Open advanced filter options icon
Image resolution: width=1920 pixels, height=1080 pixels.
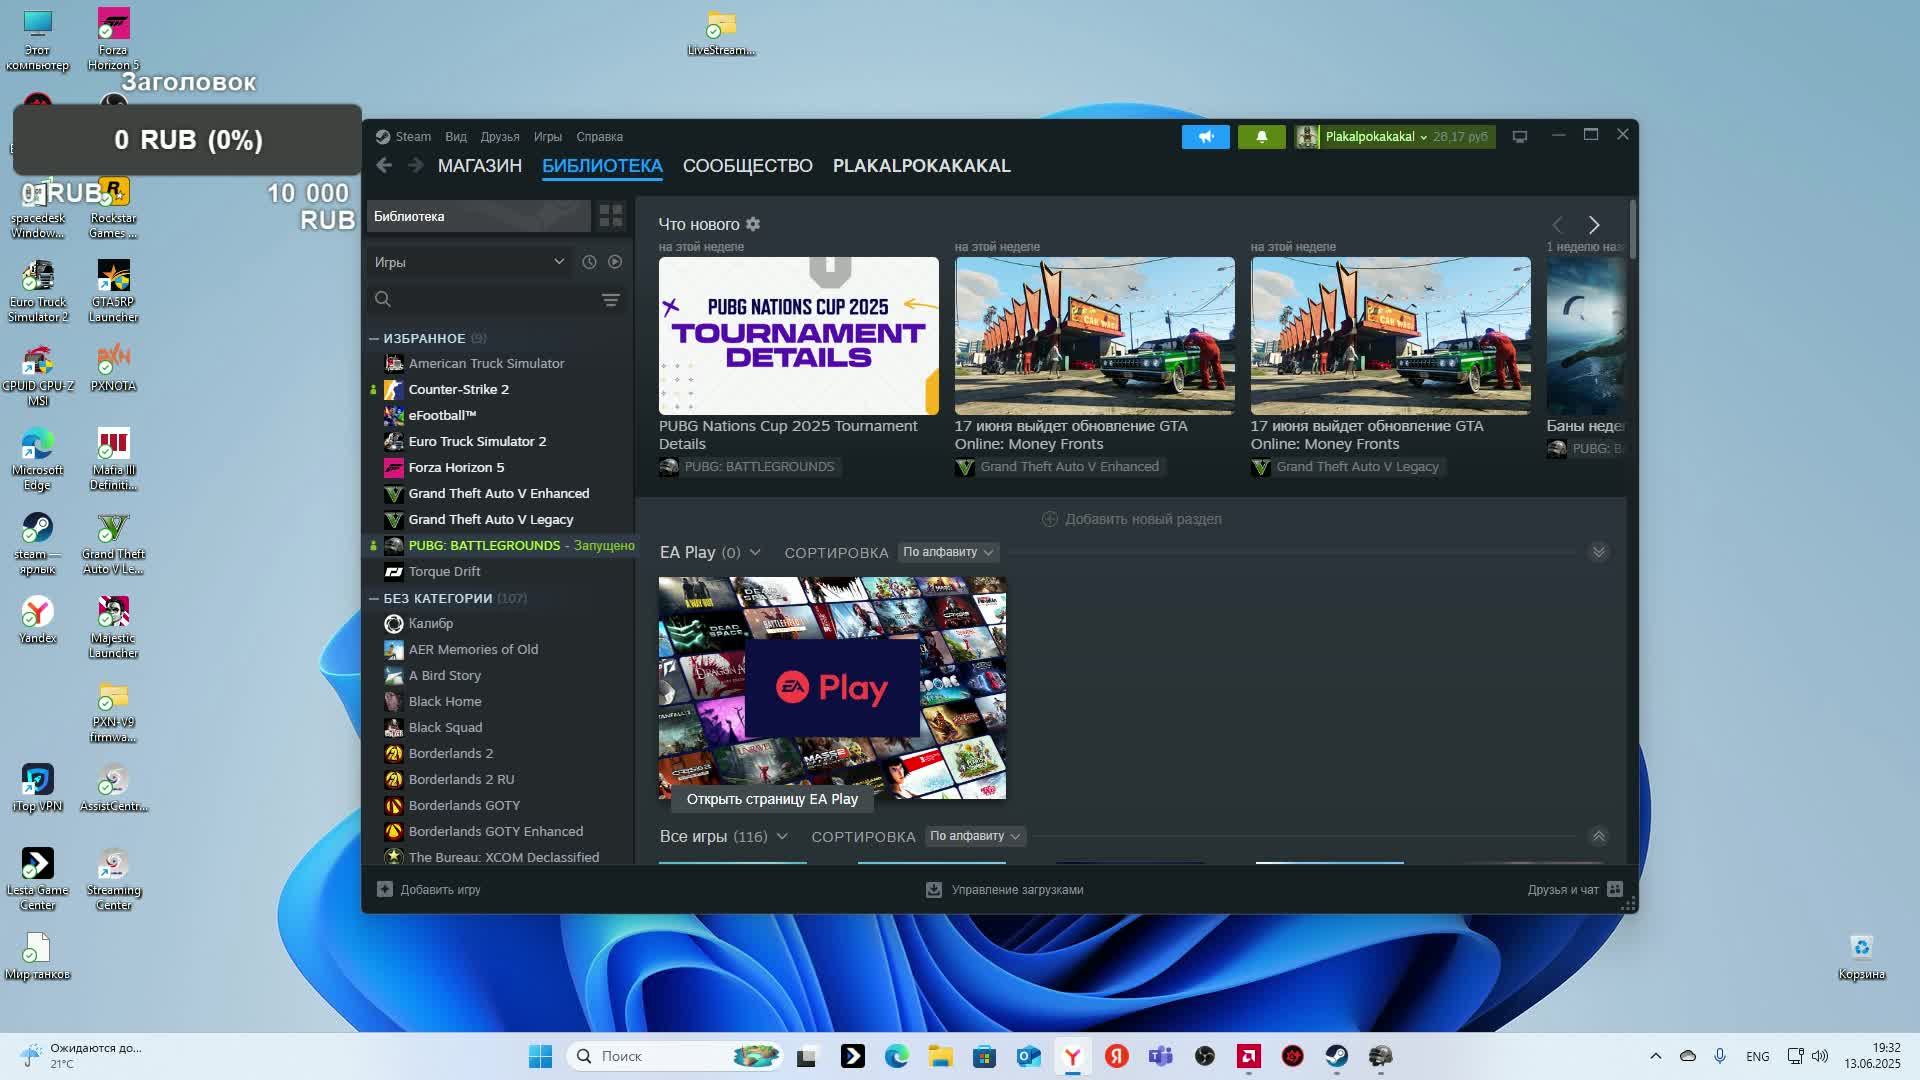pyautogui.click(x=610, y=300)
